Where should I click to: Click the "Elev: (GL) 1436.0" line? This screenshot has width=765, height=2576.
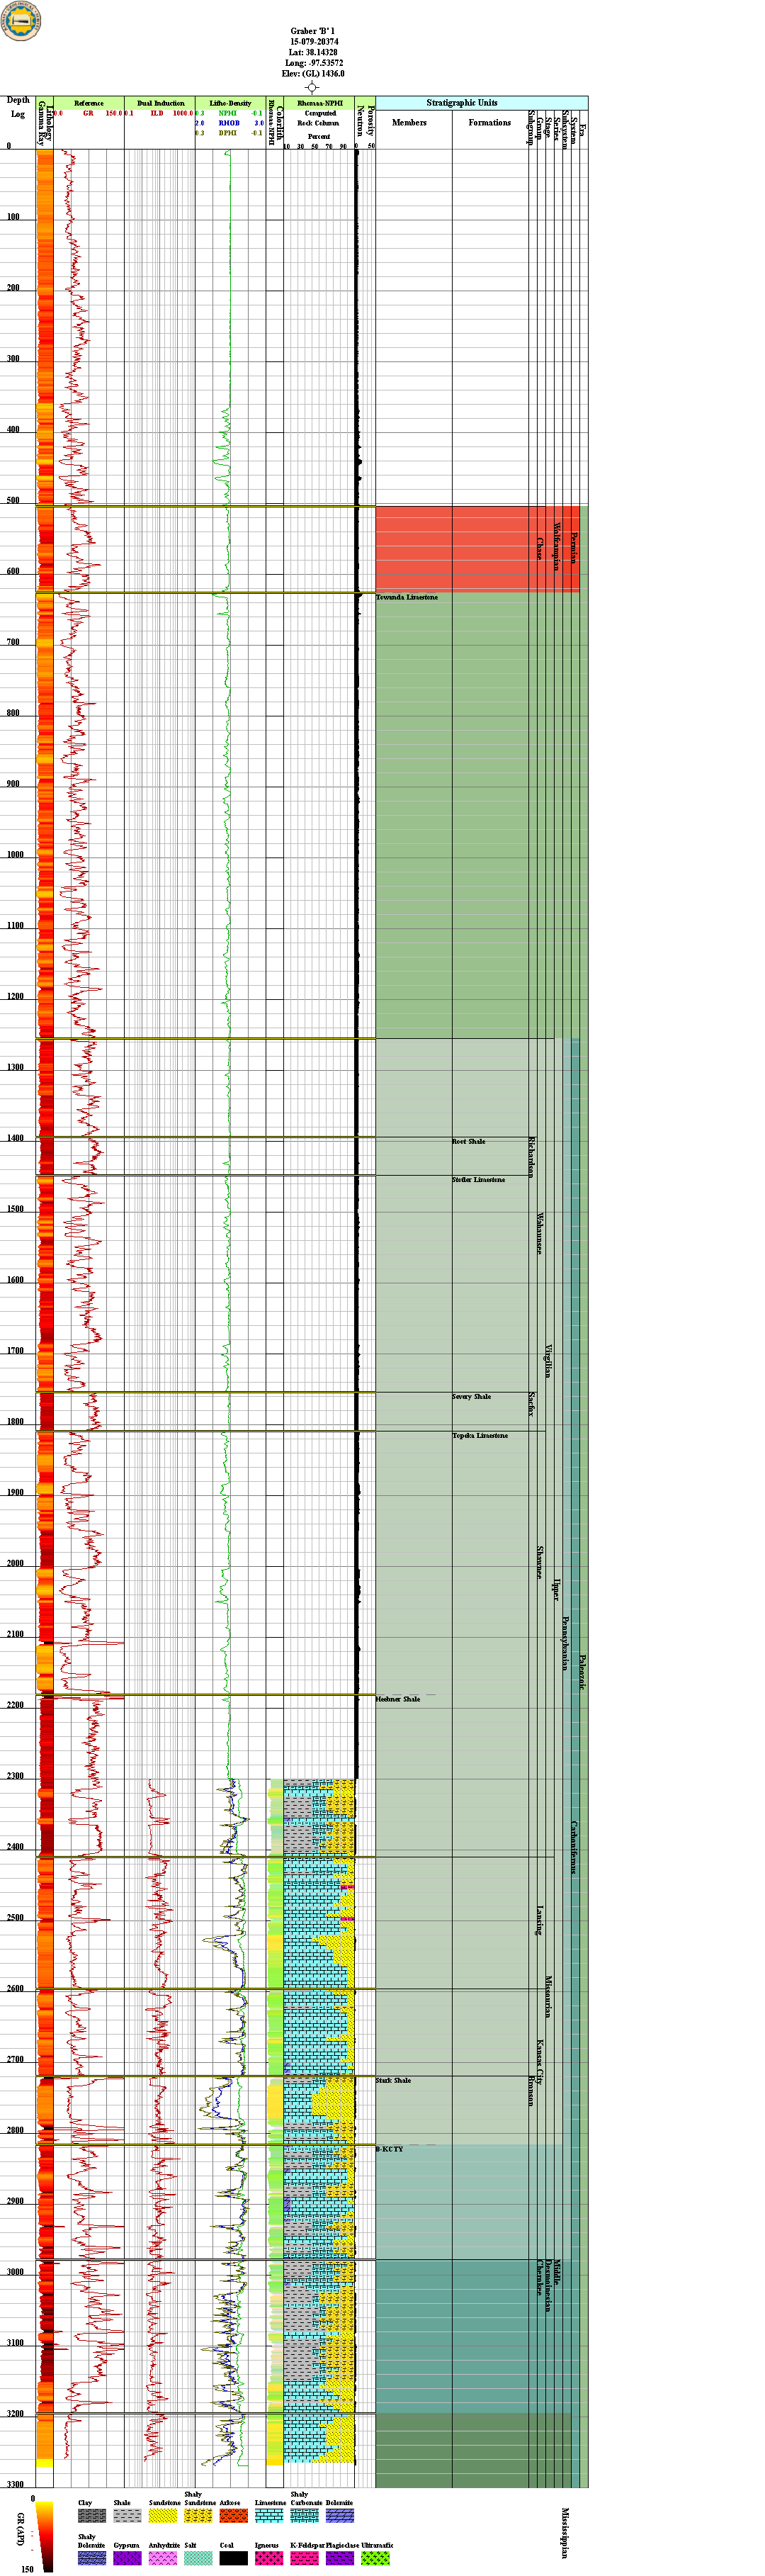click(x=313, y=74)
